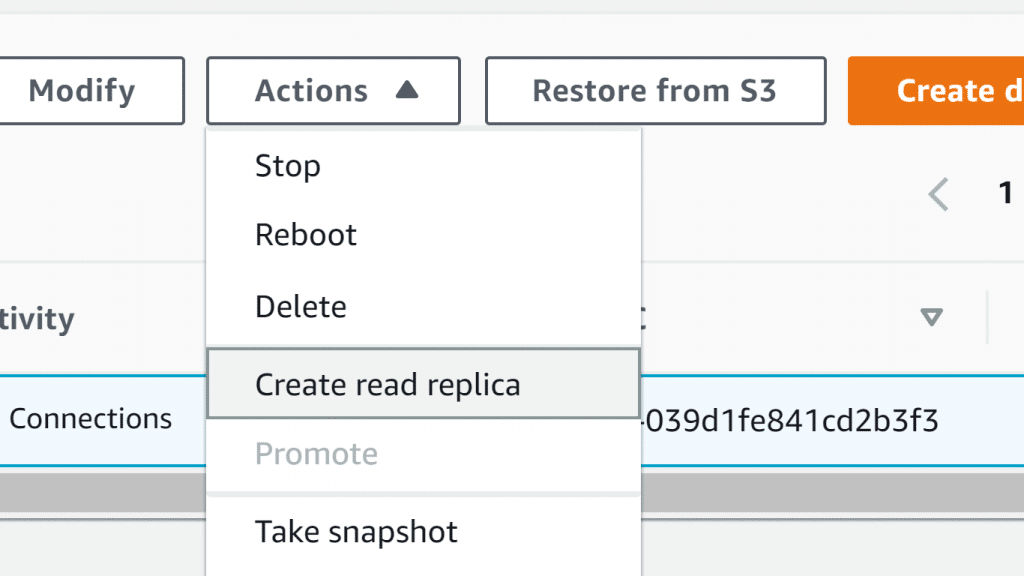Viewport: 1024px width, 576px height.
Task: Click the previous page chevron arrow
Action: tap(937, 193)
